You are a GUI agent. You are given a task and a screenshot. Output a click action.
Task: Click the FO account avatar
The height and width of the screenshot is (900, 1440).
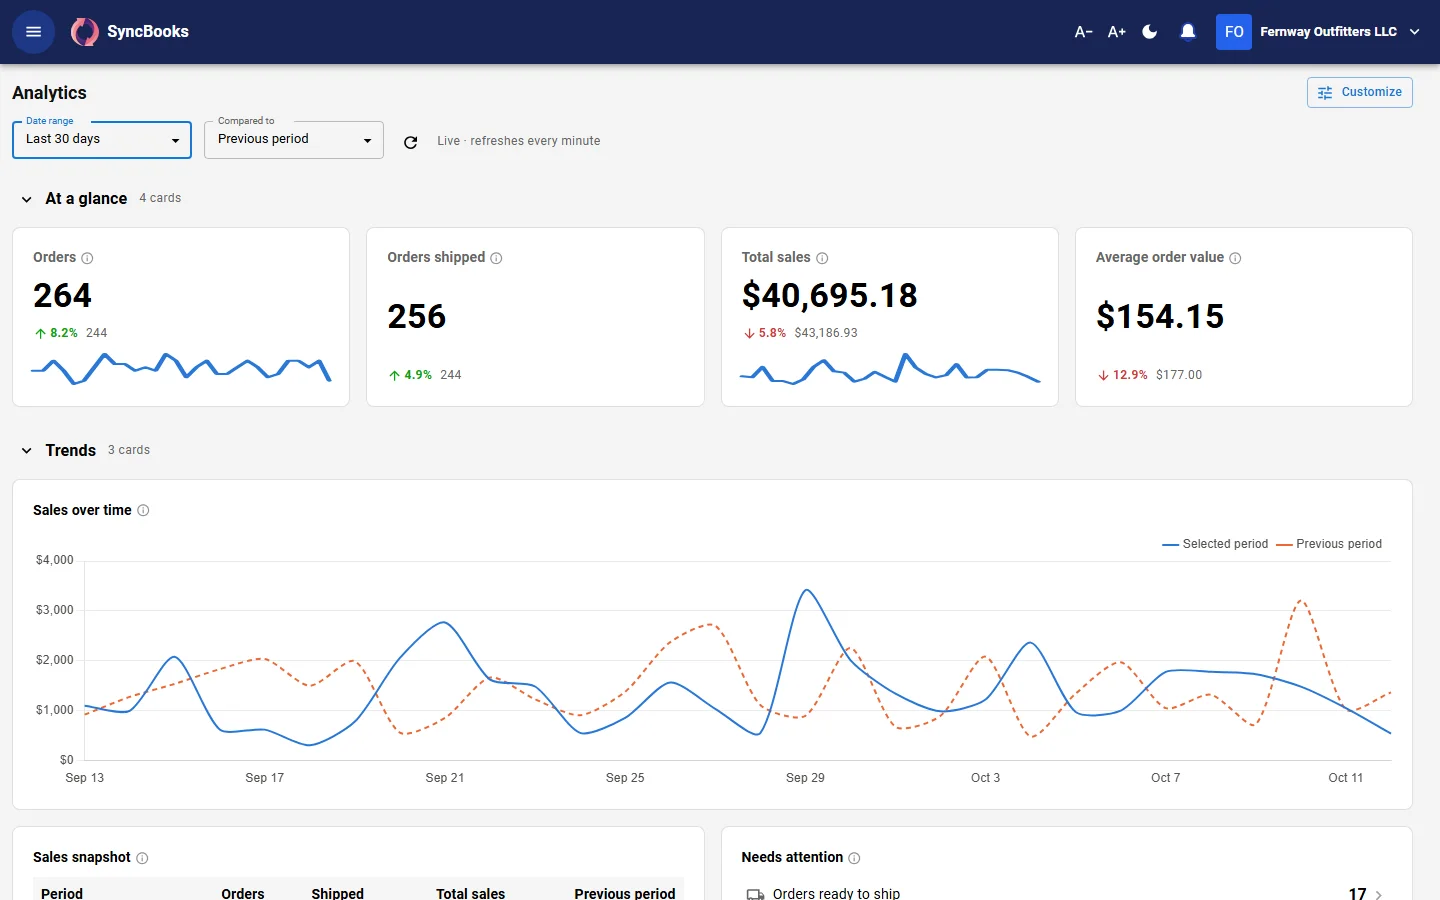(x=1234, y=32)
